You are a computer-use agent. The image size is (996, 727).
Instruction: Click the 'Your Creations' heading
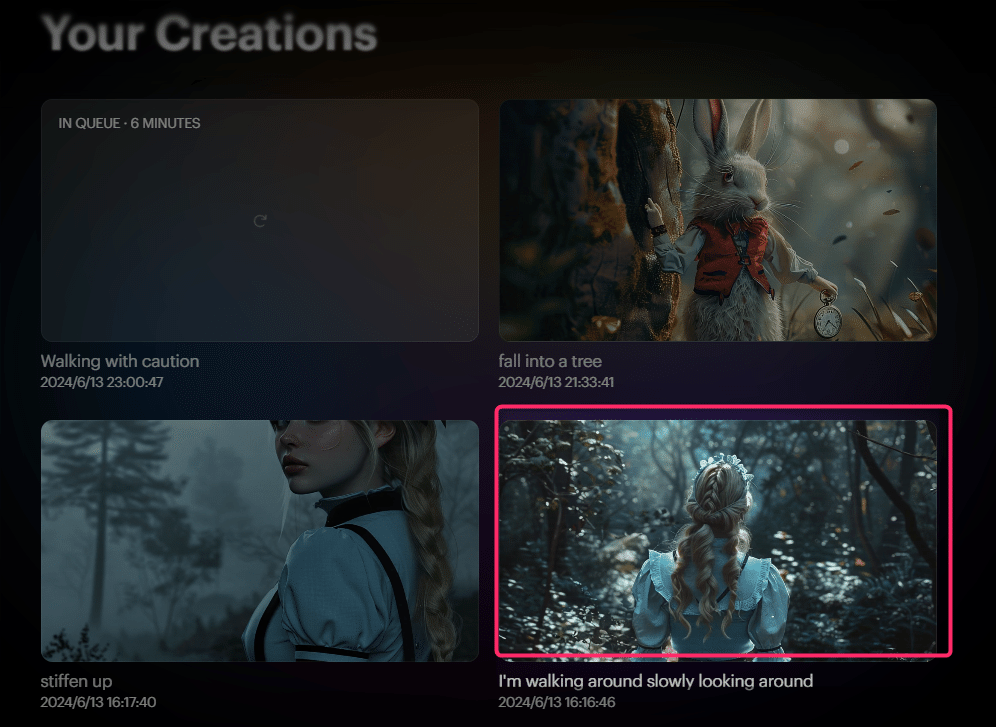(x=210, y=33)
